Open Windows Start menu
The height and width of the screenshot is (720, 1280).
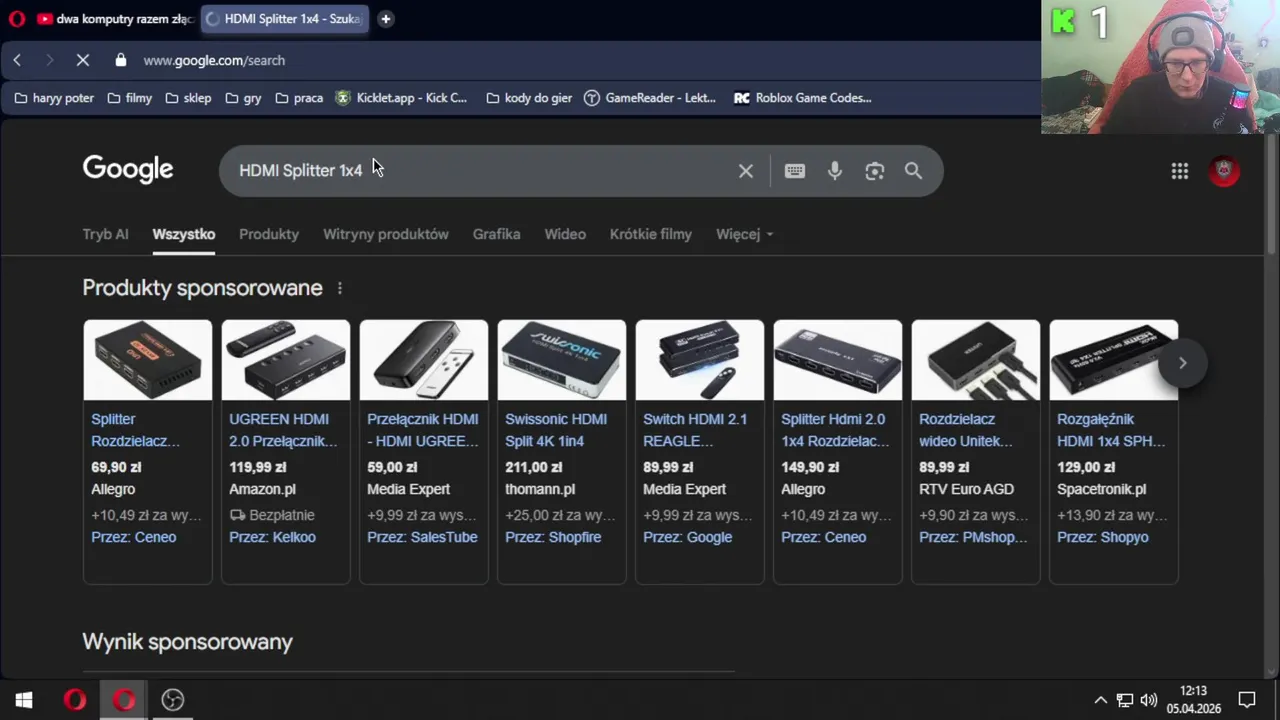(x=24, y=700)
